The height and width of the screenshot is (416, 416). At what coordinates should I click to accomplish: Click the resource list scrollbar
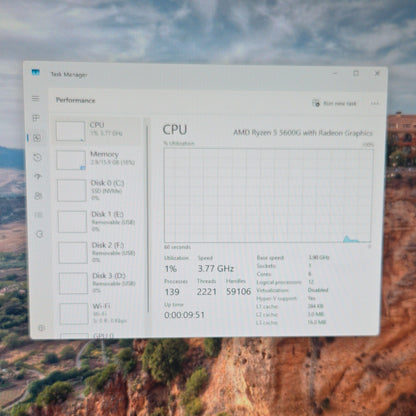pyautogui.click(x=148, y=217)
